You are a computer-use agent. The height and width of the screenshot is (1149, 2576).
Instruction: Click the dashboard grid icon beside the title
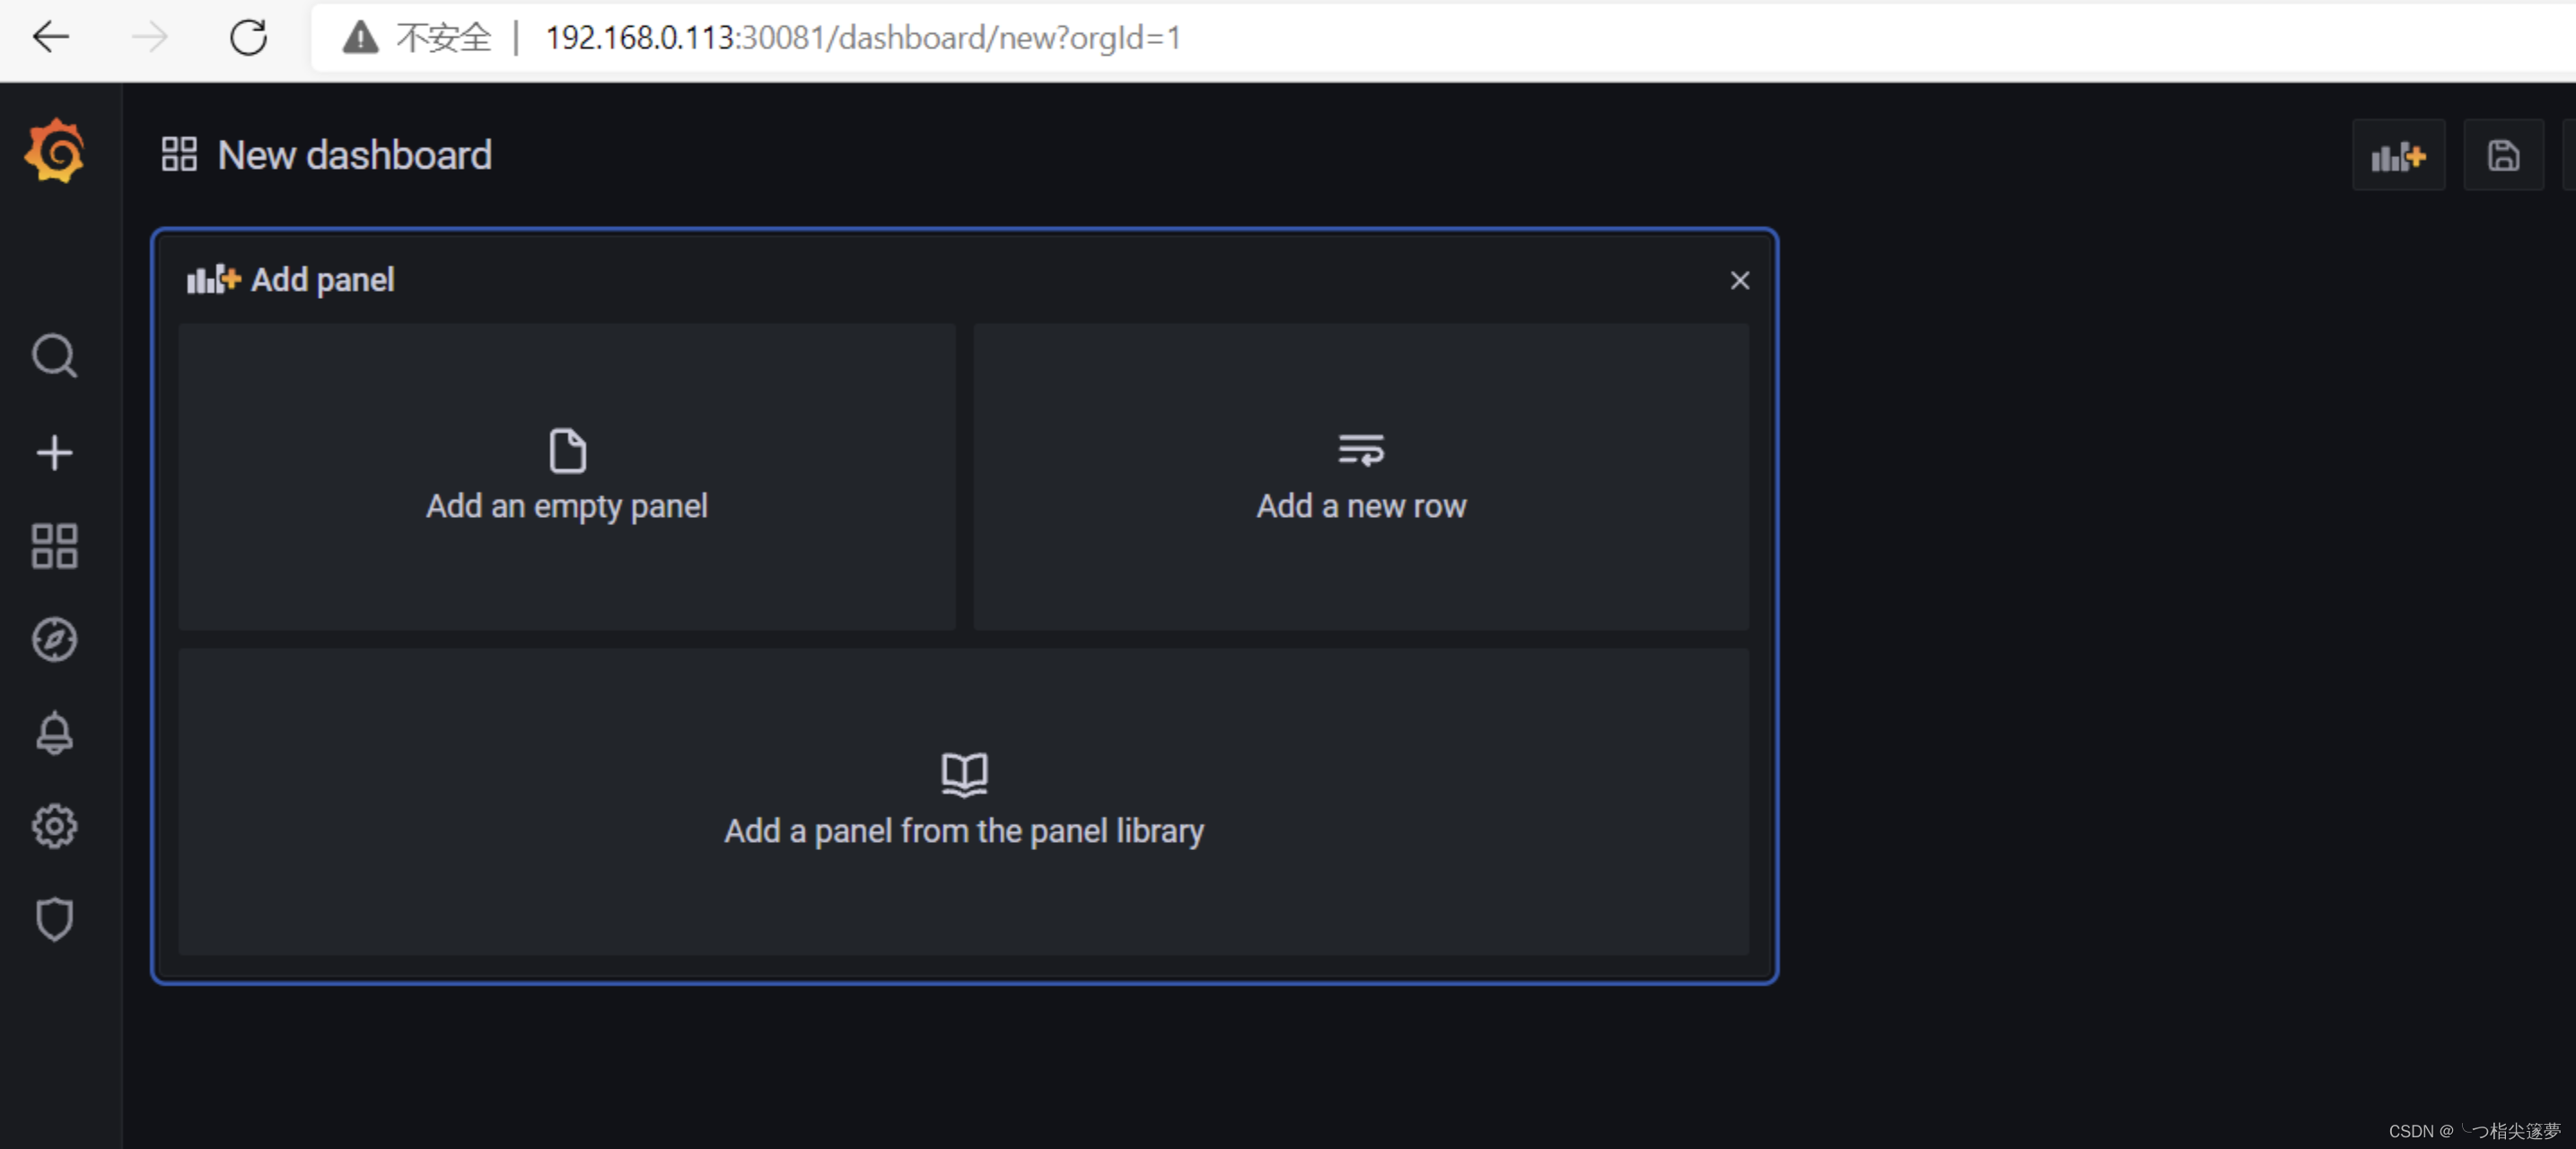tap(180, 155)
